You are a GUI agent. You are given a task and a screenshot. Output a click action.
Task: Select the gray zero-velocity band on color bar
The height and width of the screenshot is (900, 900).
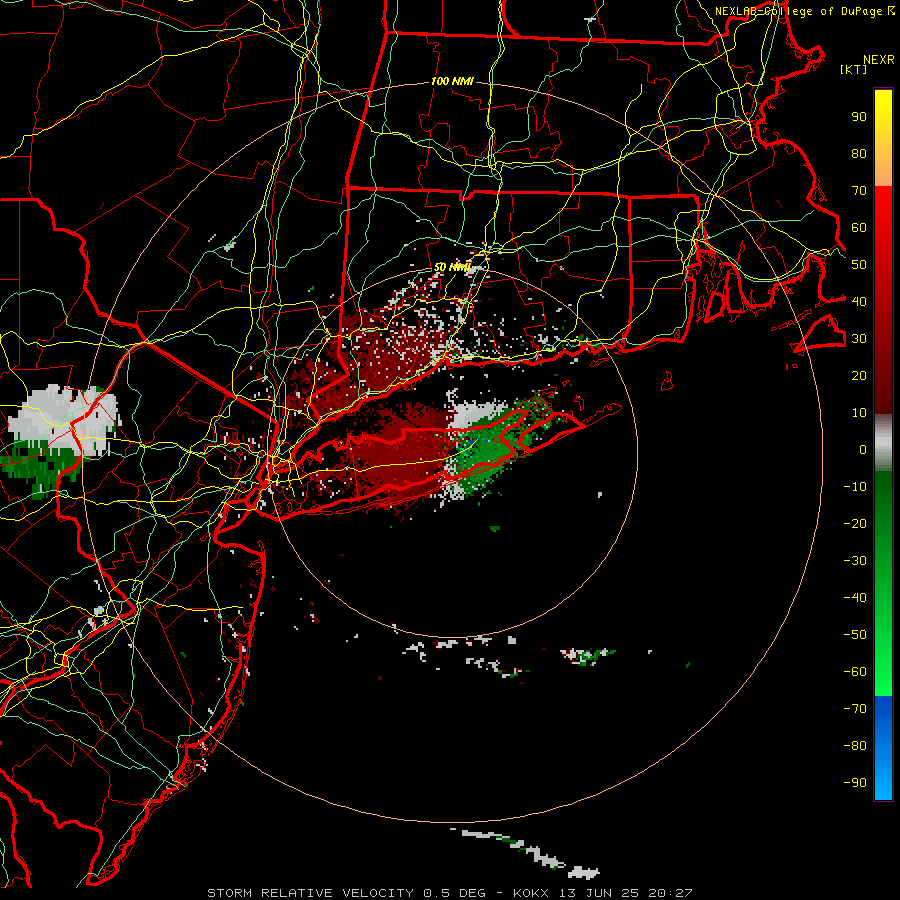click(x=883, y=443)
